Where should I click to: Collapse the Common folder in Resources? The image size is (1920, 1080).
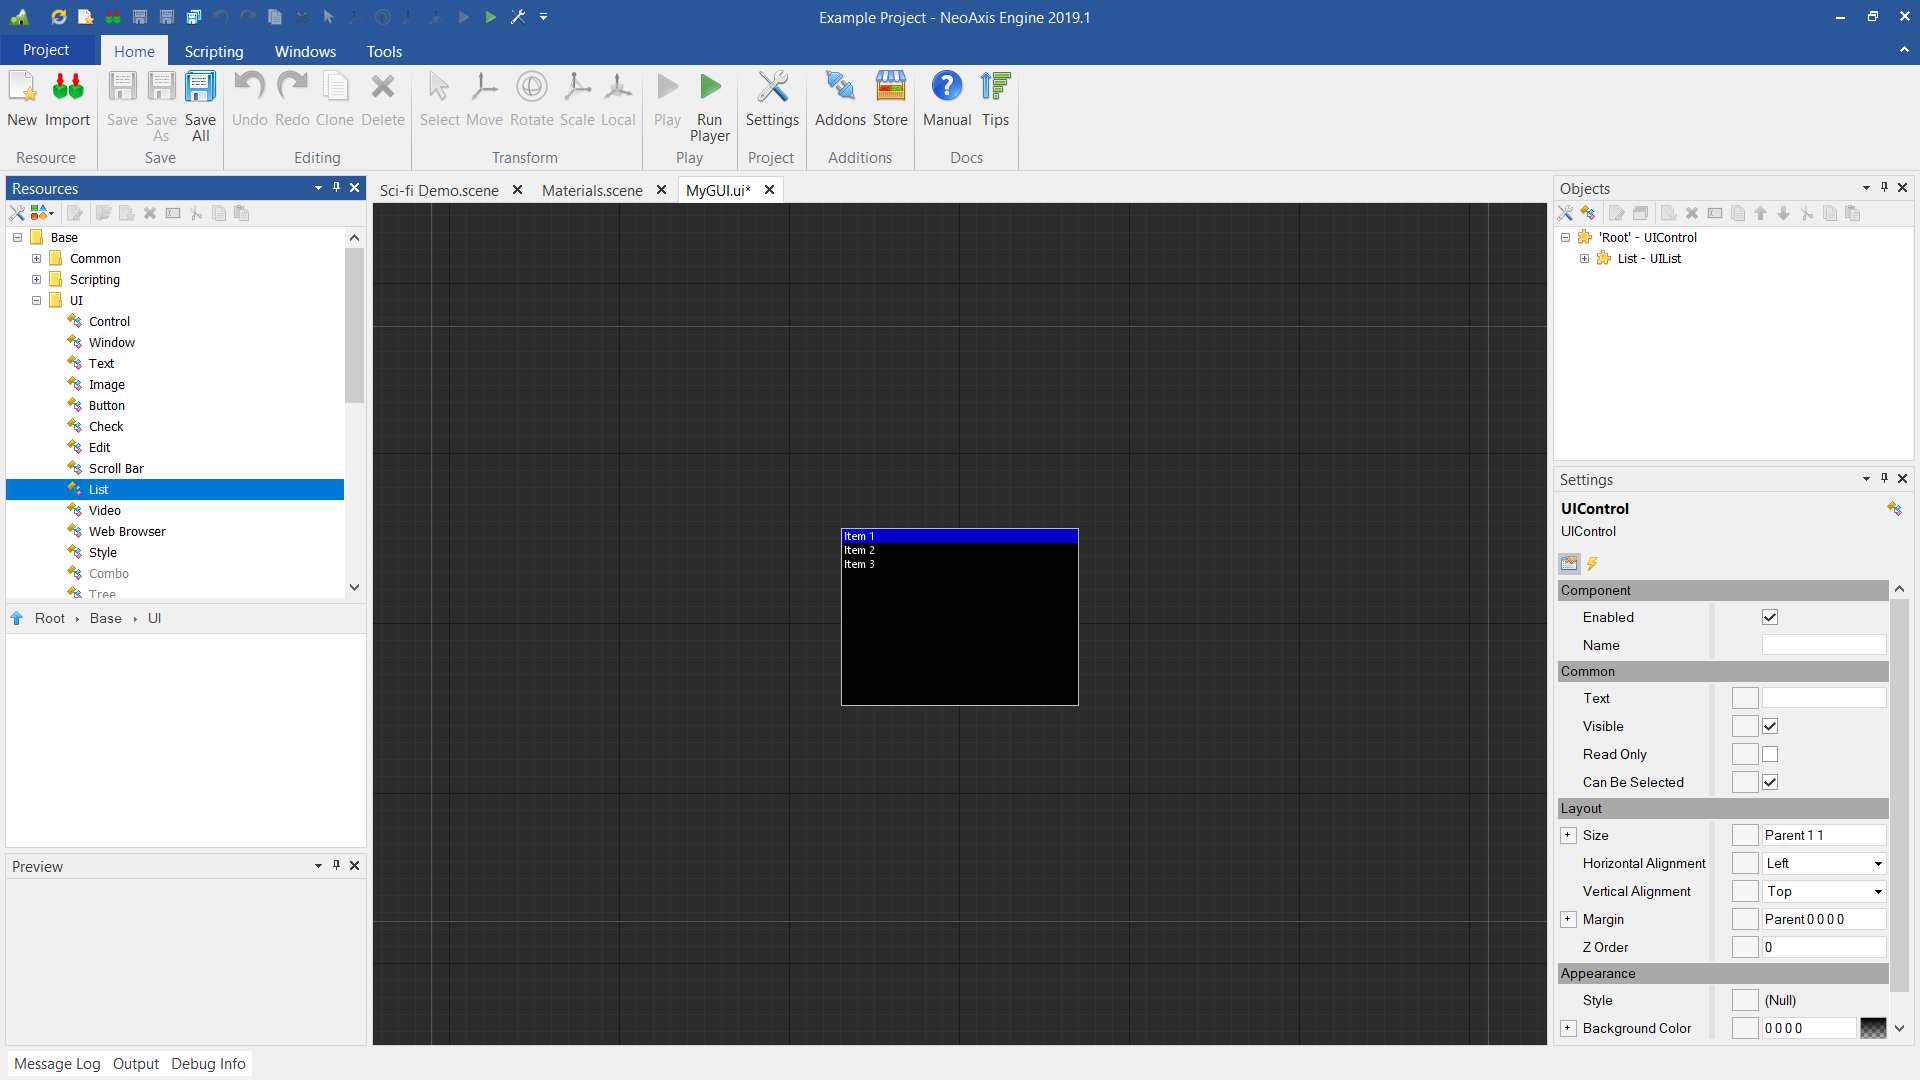tap(35, 258)
